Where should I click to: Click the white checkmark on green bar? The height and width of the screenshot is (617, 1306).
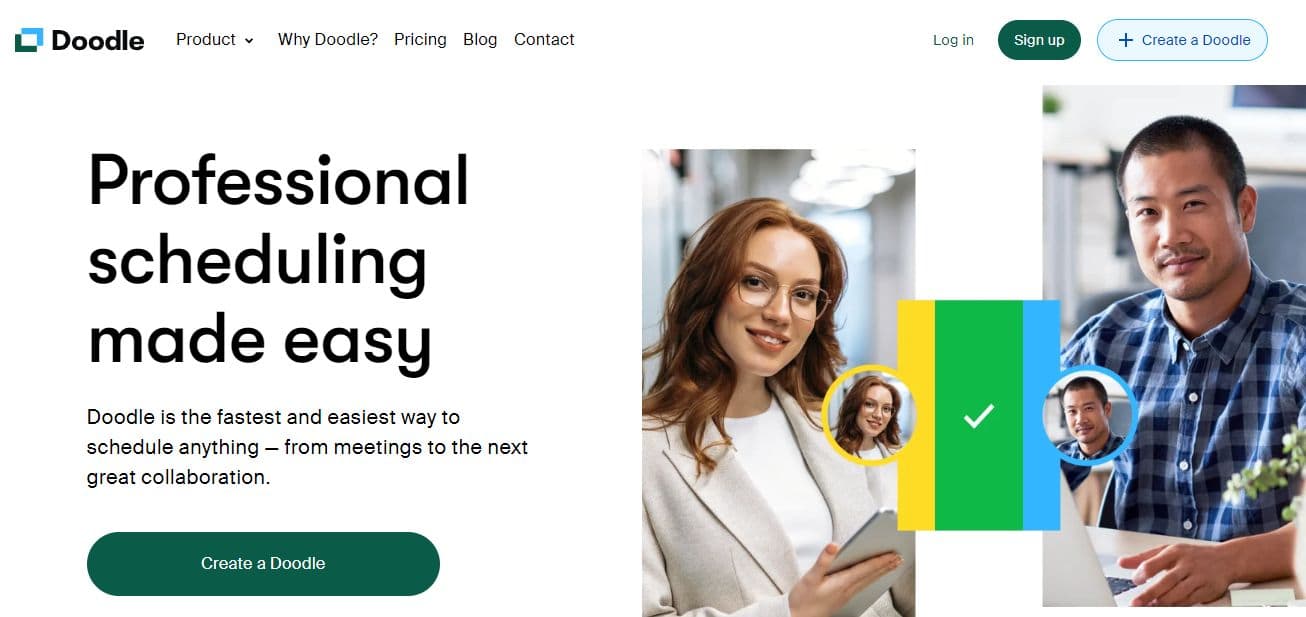(x=978, y=416)
